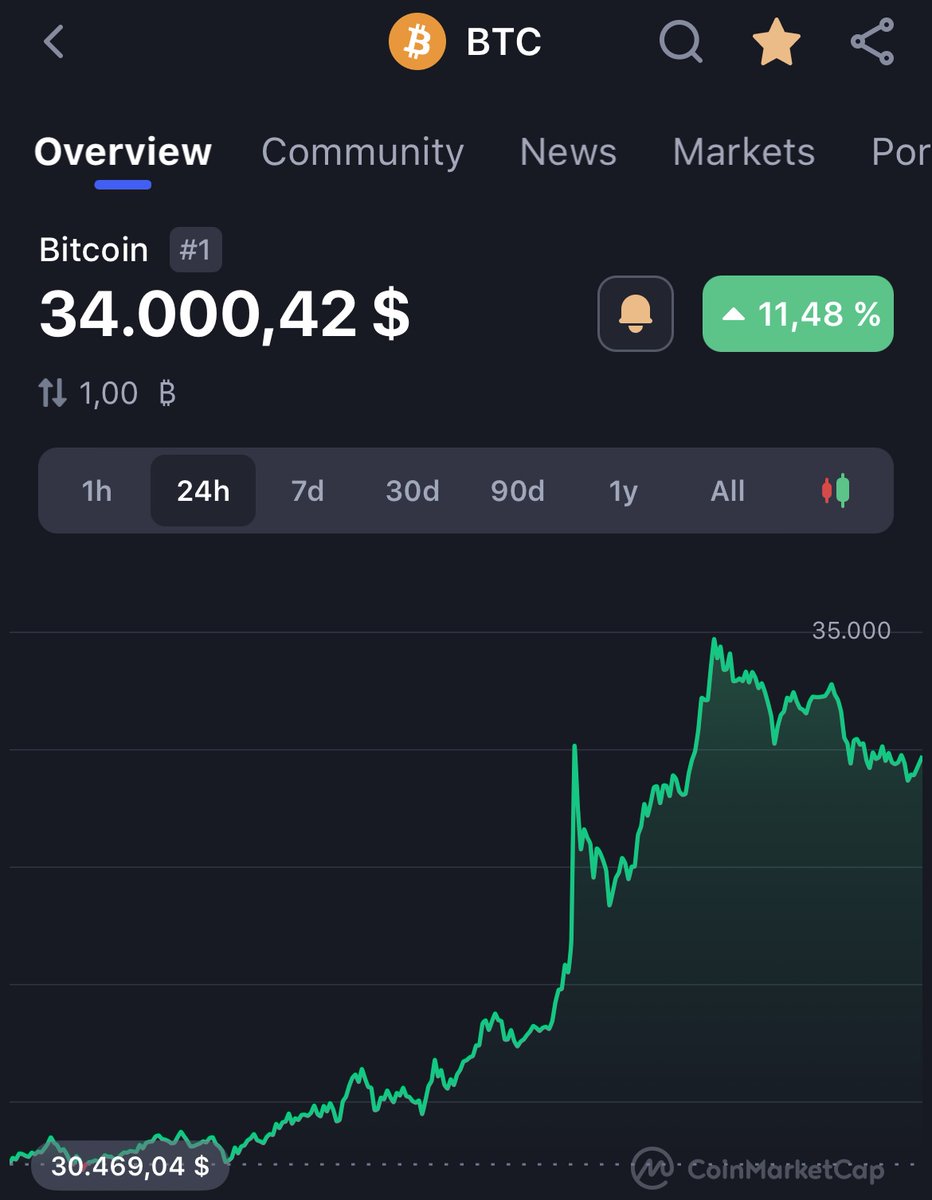Toggle the favorite star icon
The width and height of the screenshot is (932, 1200).
pyautogui.click(x=776, y=42)
